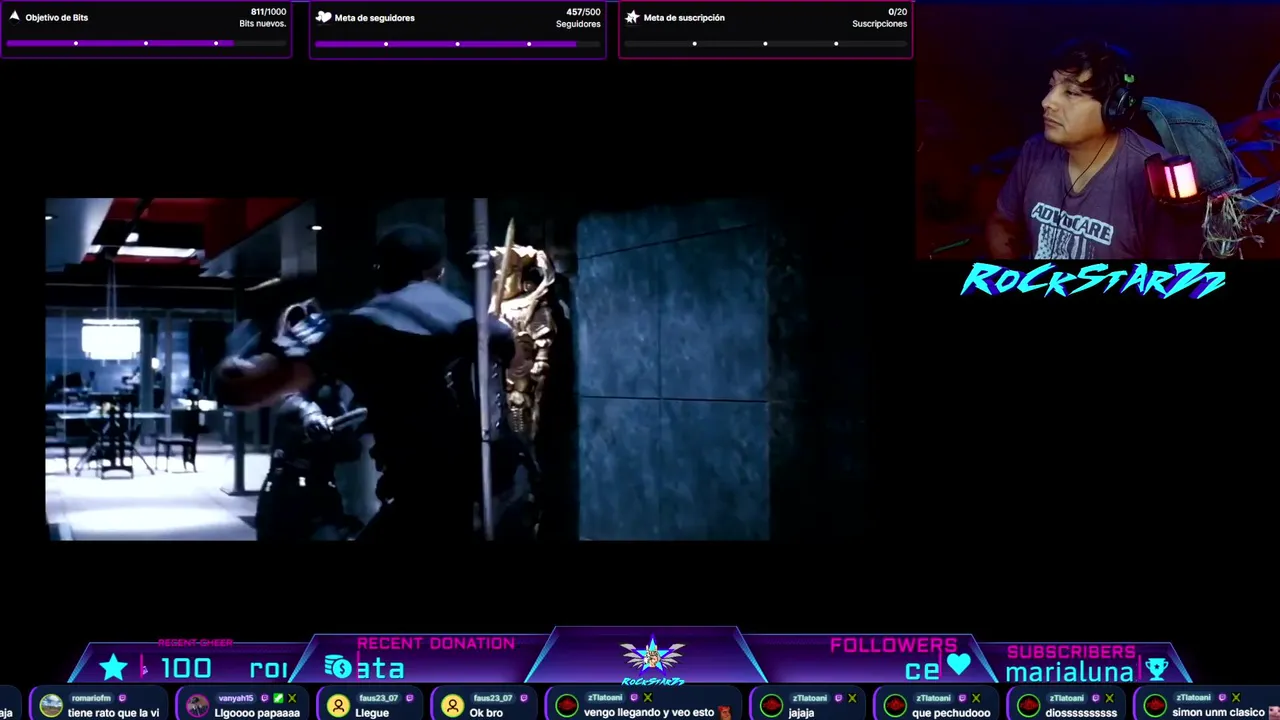Click the X badge on 'que pechudooo' message
Image resolution: width=1280 pixels, height=720 pixels.
[976, 698]
